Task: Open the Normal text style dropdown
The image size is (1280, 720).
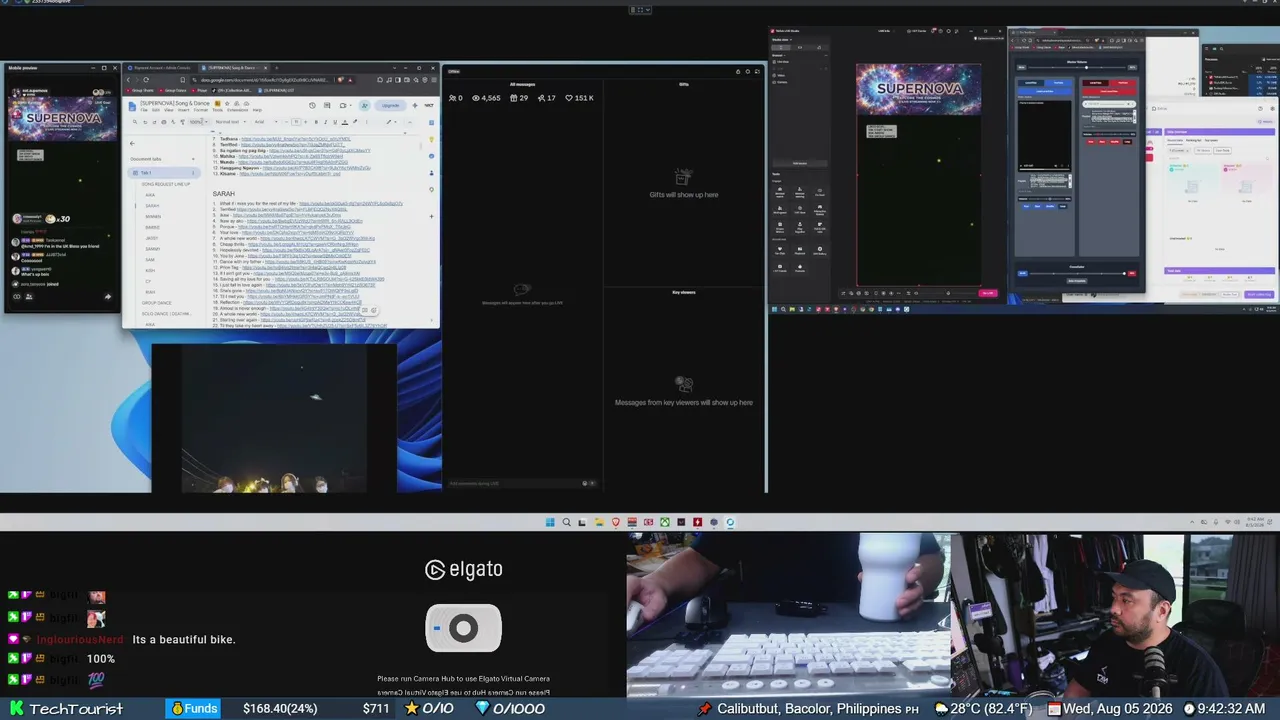Action: pos(229,122)
